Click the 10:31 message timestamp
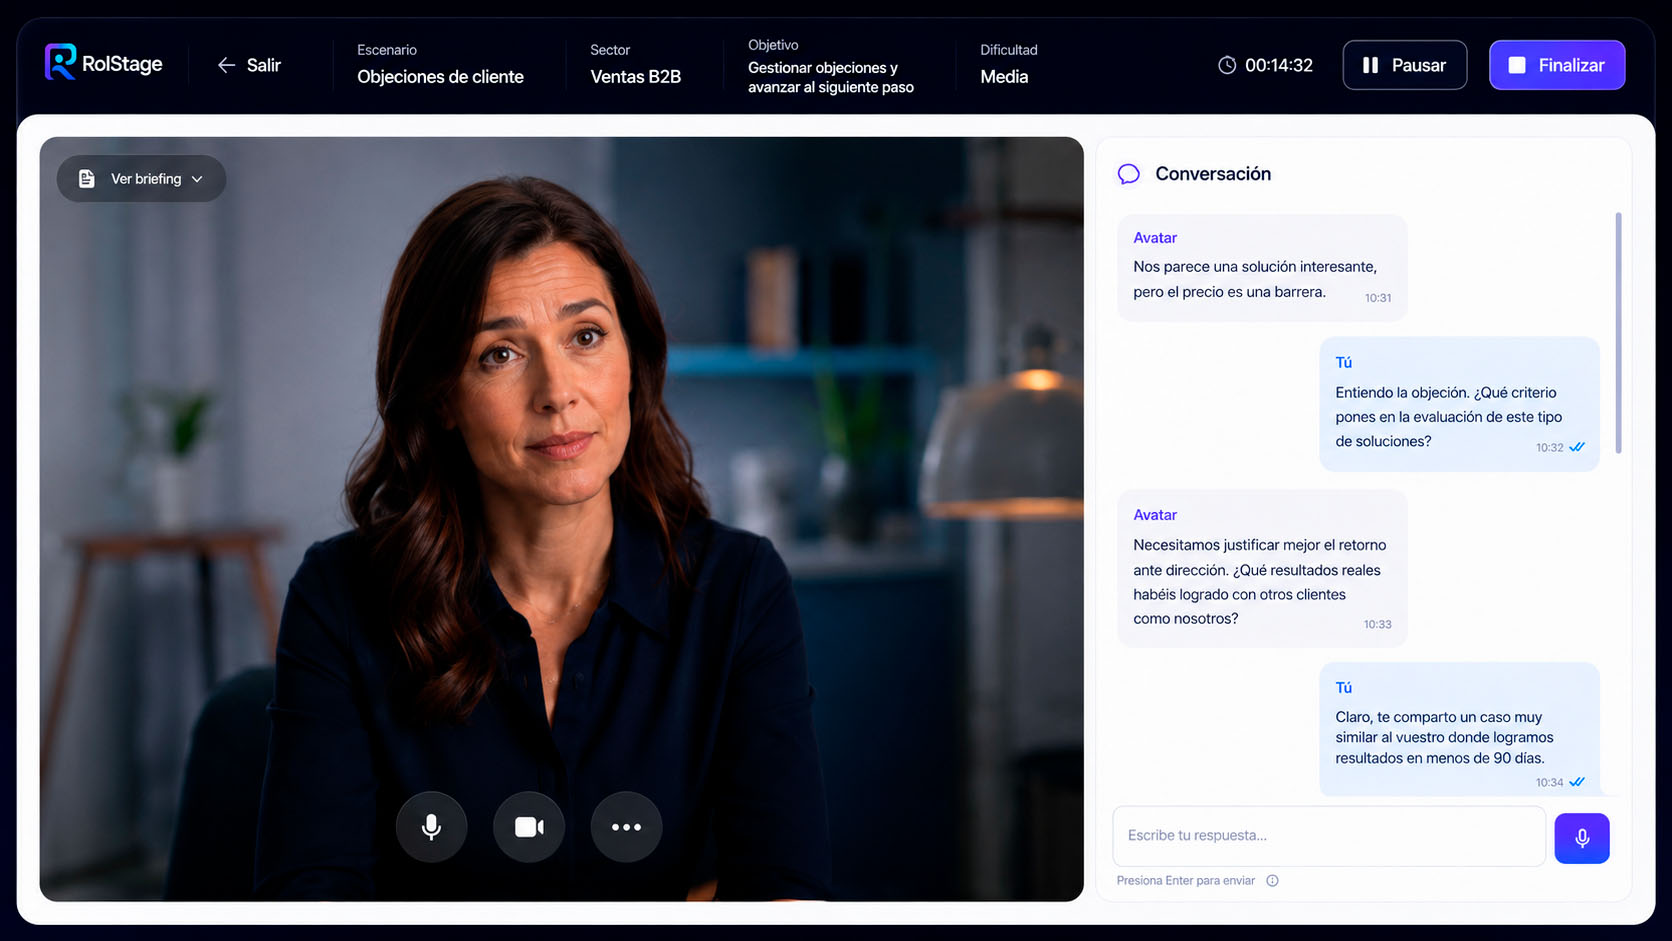 (x=1378, y=298)
